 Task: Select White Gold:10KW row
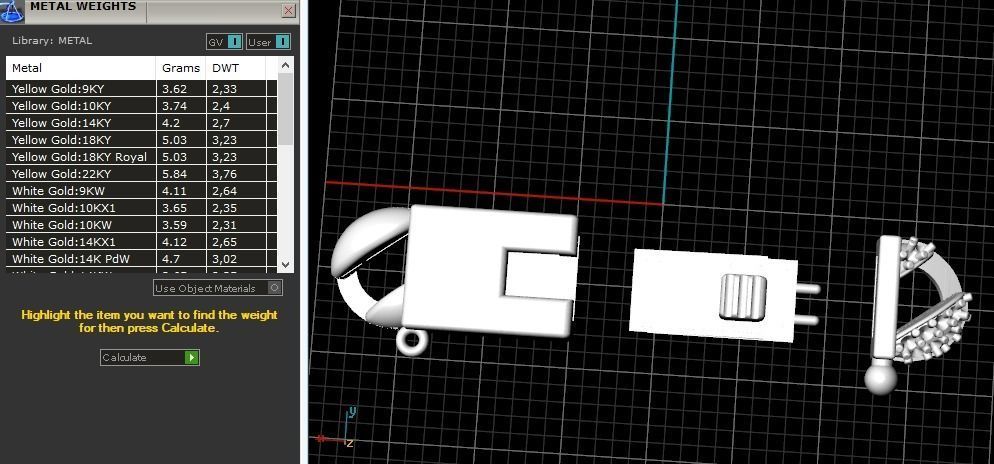(142, 224)
